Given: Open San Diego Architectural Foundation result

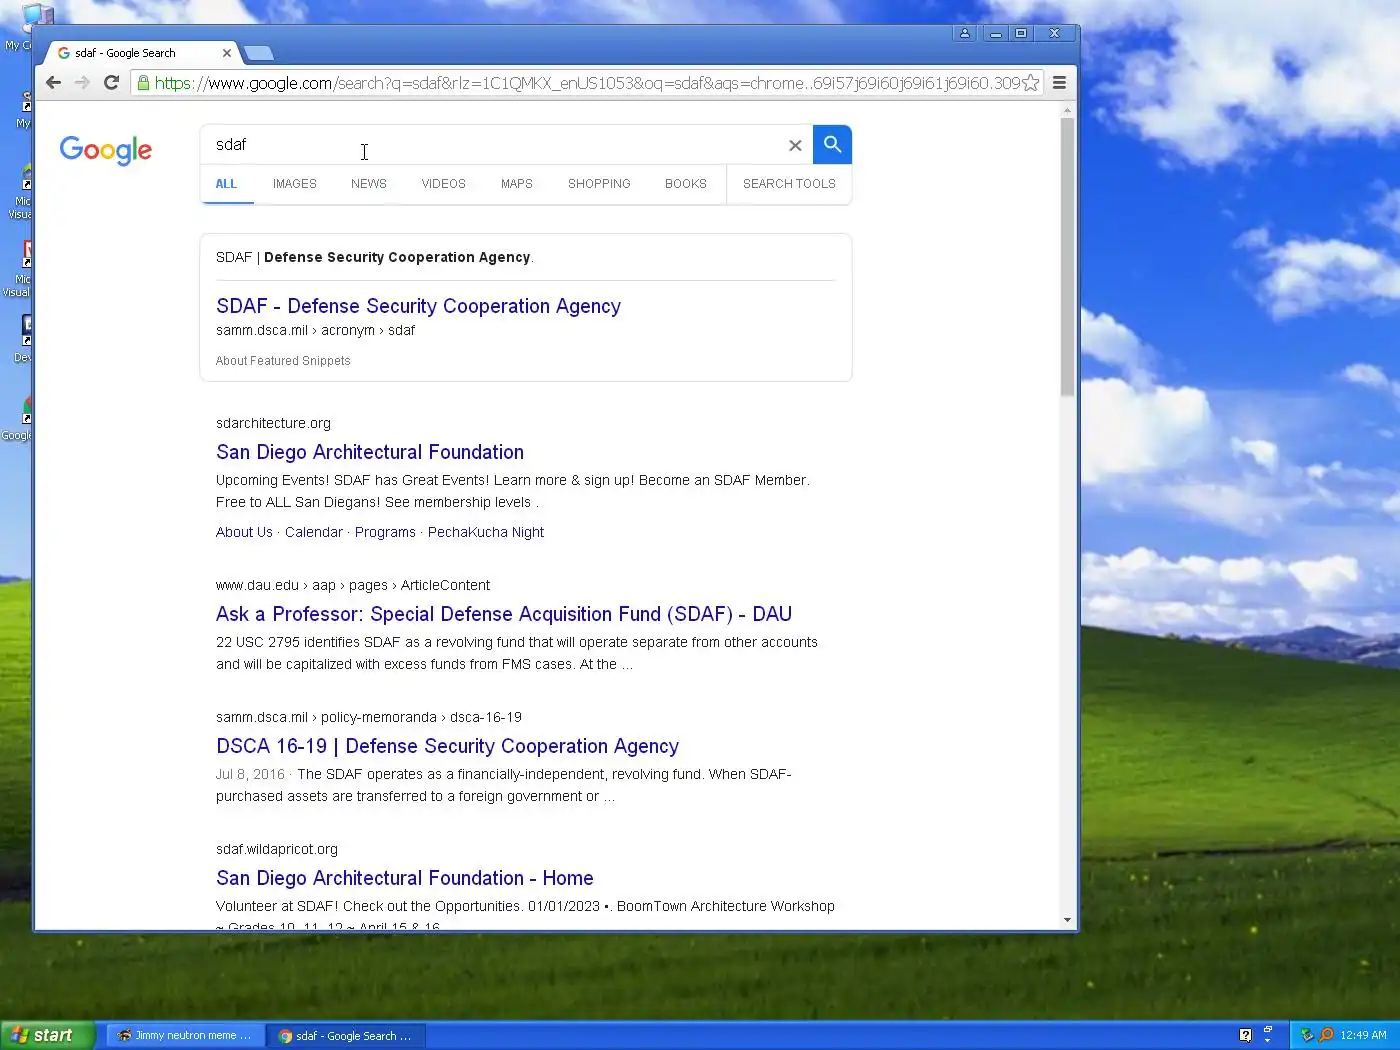Looking at the screenshot, I should point(370,452).
